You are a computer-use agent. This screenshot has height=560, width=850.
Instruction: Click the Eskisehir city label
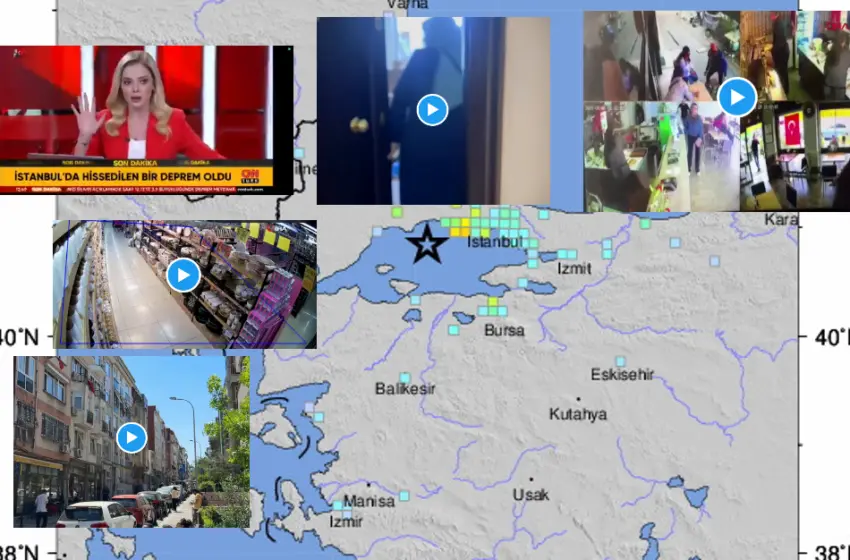coord(621,375)
